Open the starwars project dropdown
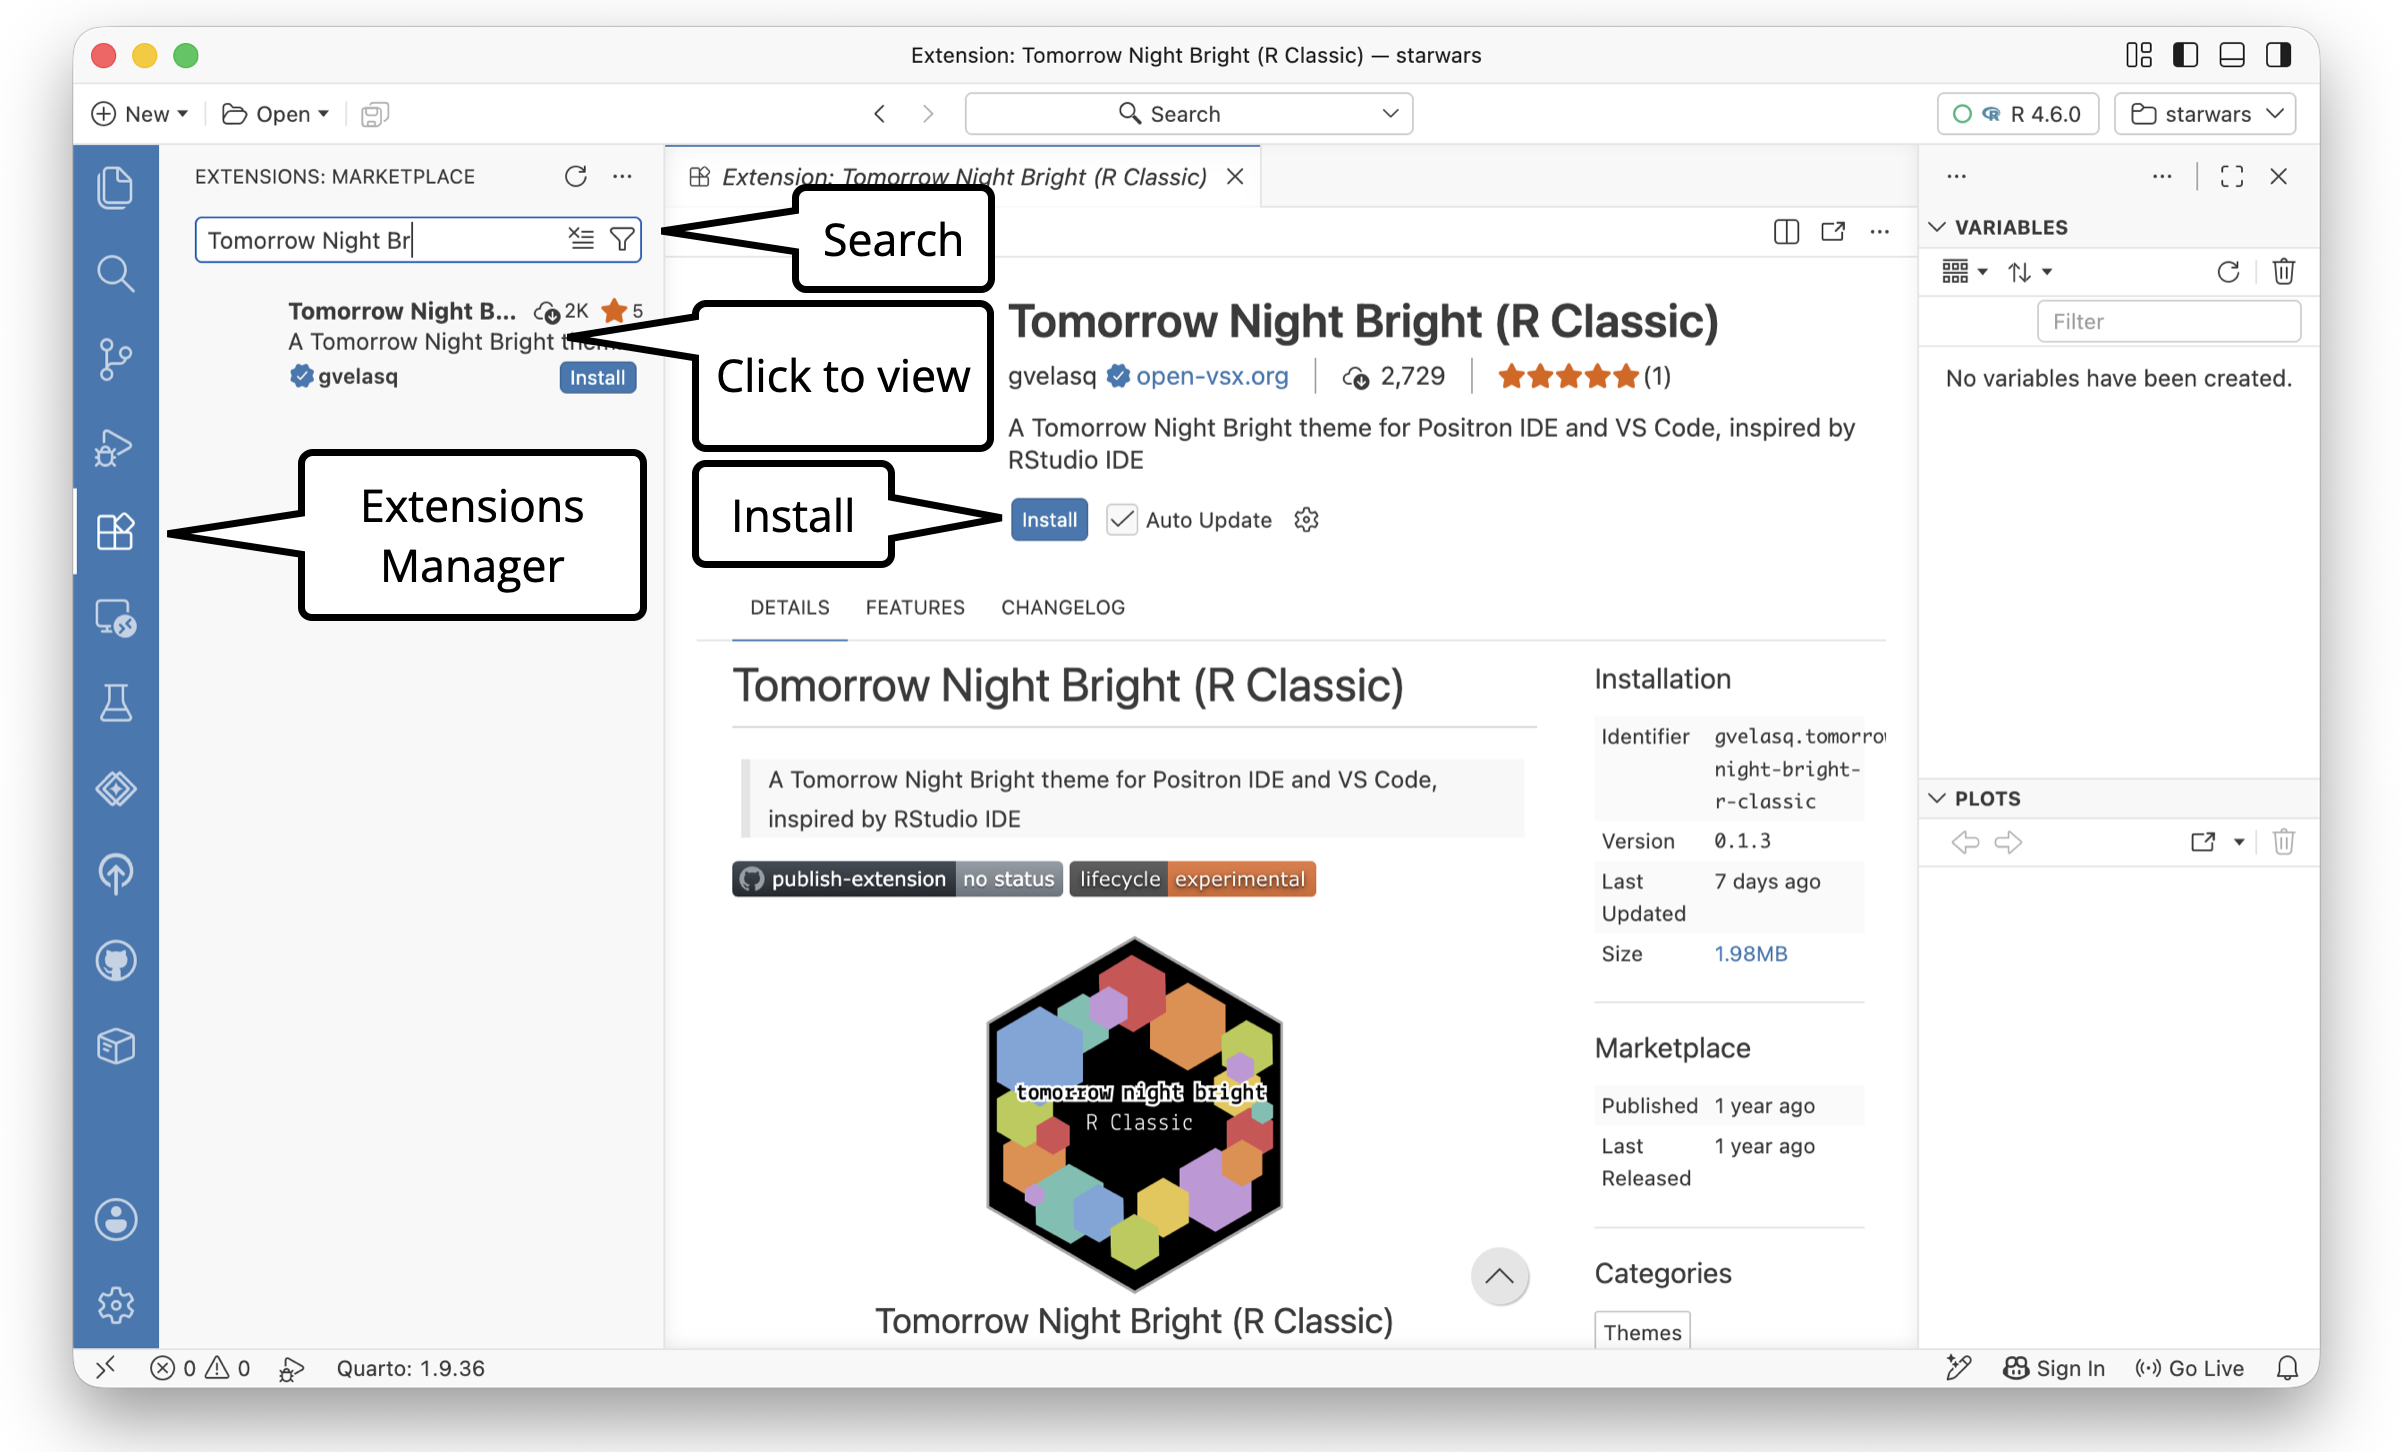Screen dimensions: 2402x1452 (x=2206, y=114)
